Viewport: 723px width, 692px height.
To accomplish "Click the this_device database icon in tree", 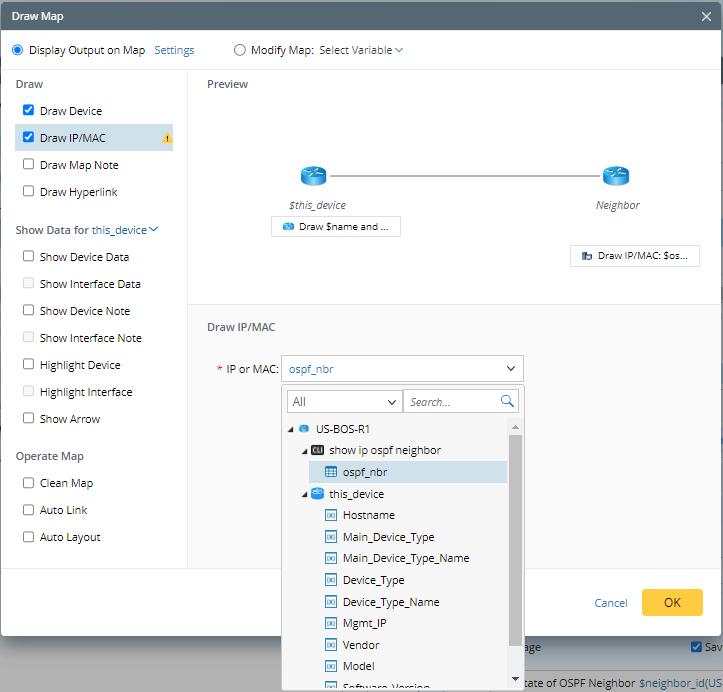I will (x=317, y=494).
